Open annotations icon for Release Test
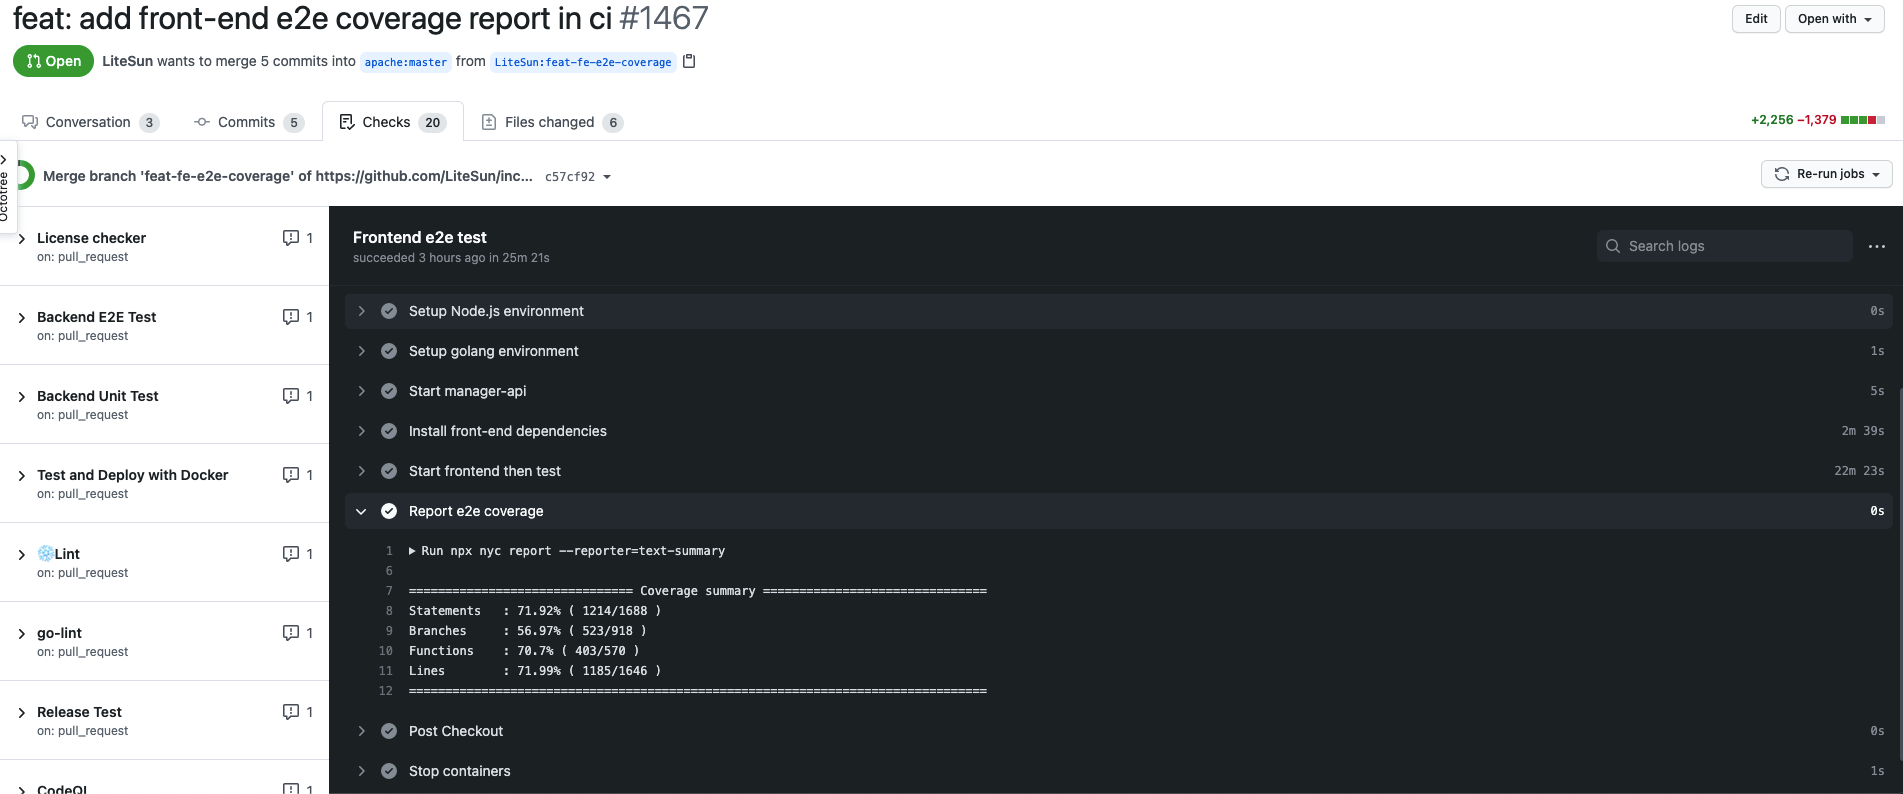This screenshot has width=1903, height=794. point(291,712)
